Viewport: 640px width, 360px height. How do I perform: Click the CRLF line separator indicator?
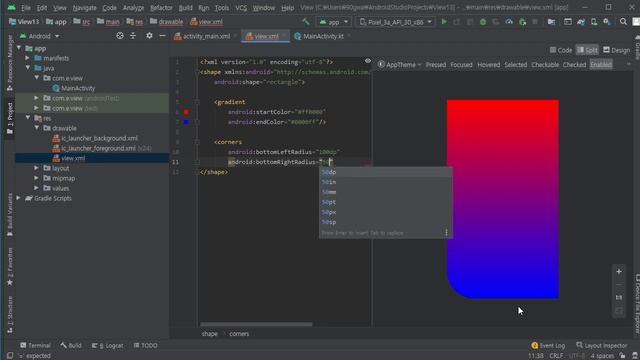[x=556, y=356]
